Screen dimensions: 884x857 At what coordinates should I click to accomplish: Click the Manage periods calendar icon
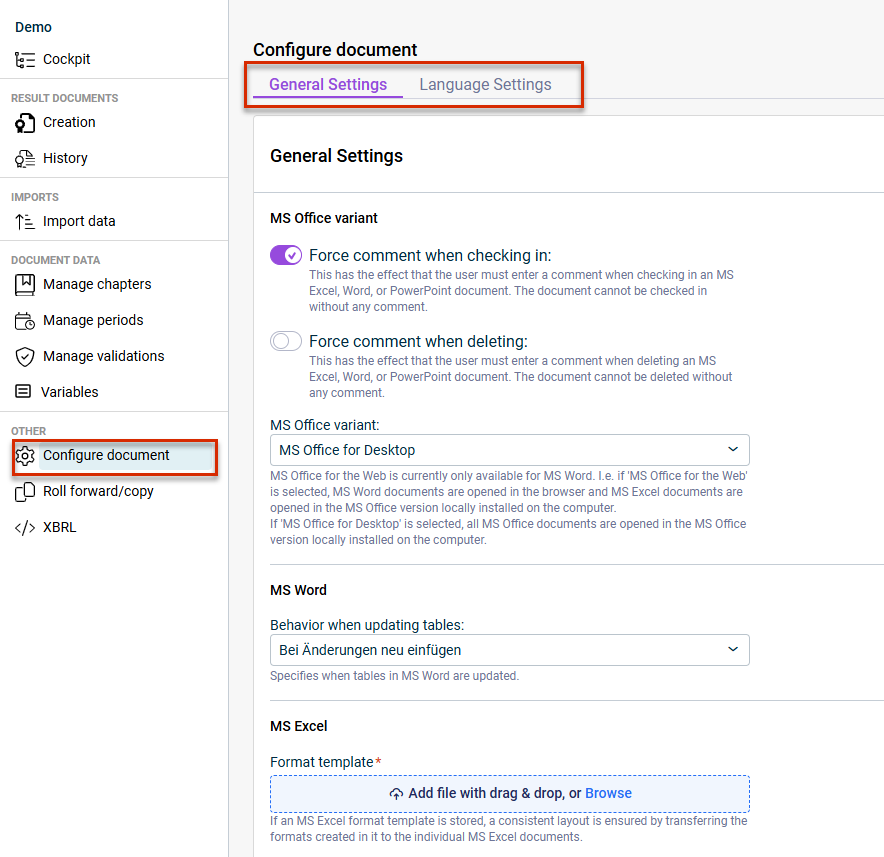tap(24, 321)
